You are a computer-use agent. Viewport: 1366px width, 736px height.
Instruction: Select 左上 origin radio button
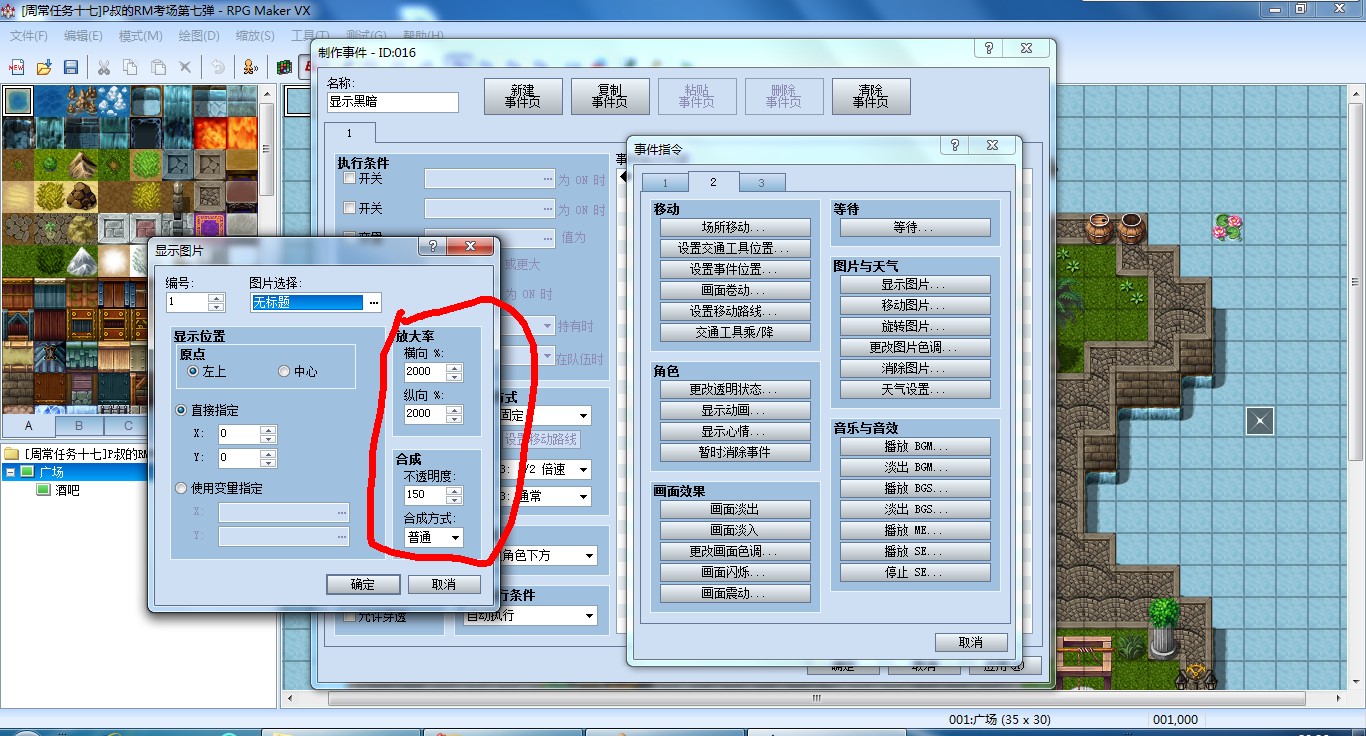coord(193,371)
